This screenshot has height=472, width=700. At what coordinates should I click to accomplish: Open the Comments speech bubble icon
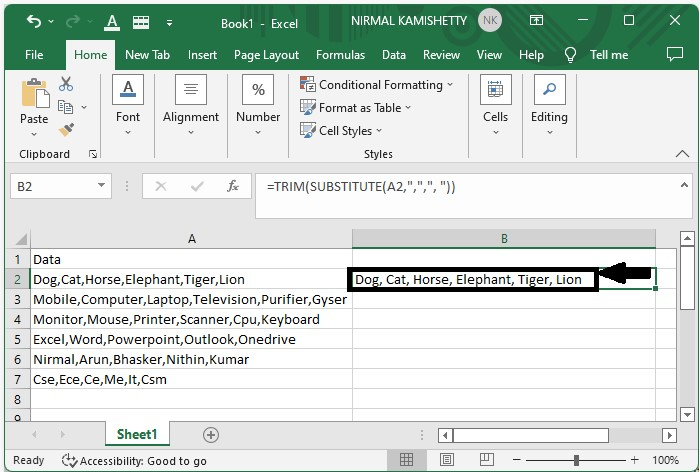675,54
